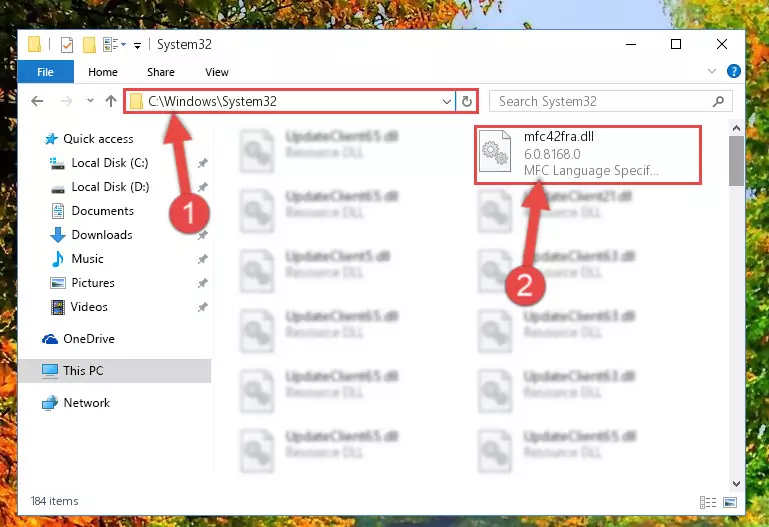The image size is (769, 527).
Task: Switch to large icons view in status bar
Action: [730, 502]
